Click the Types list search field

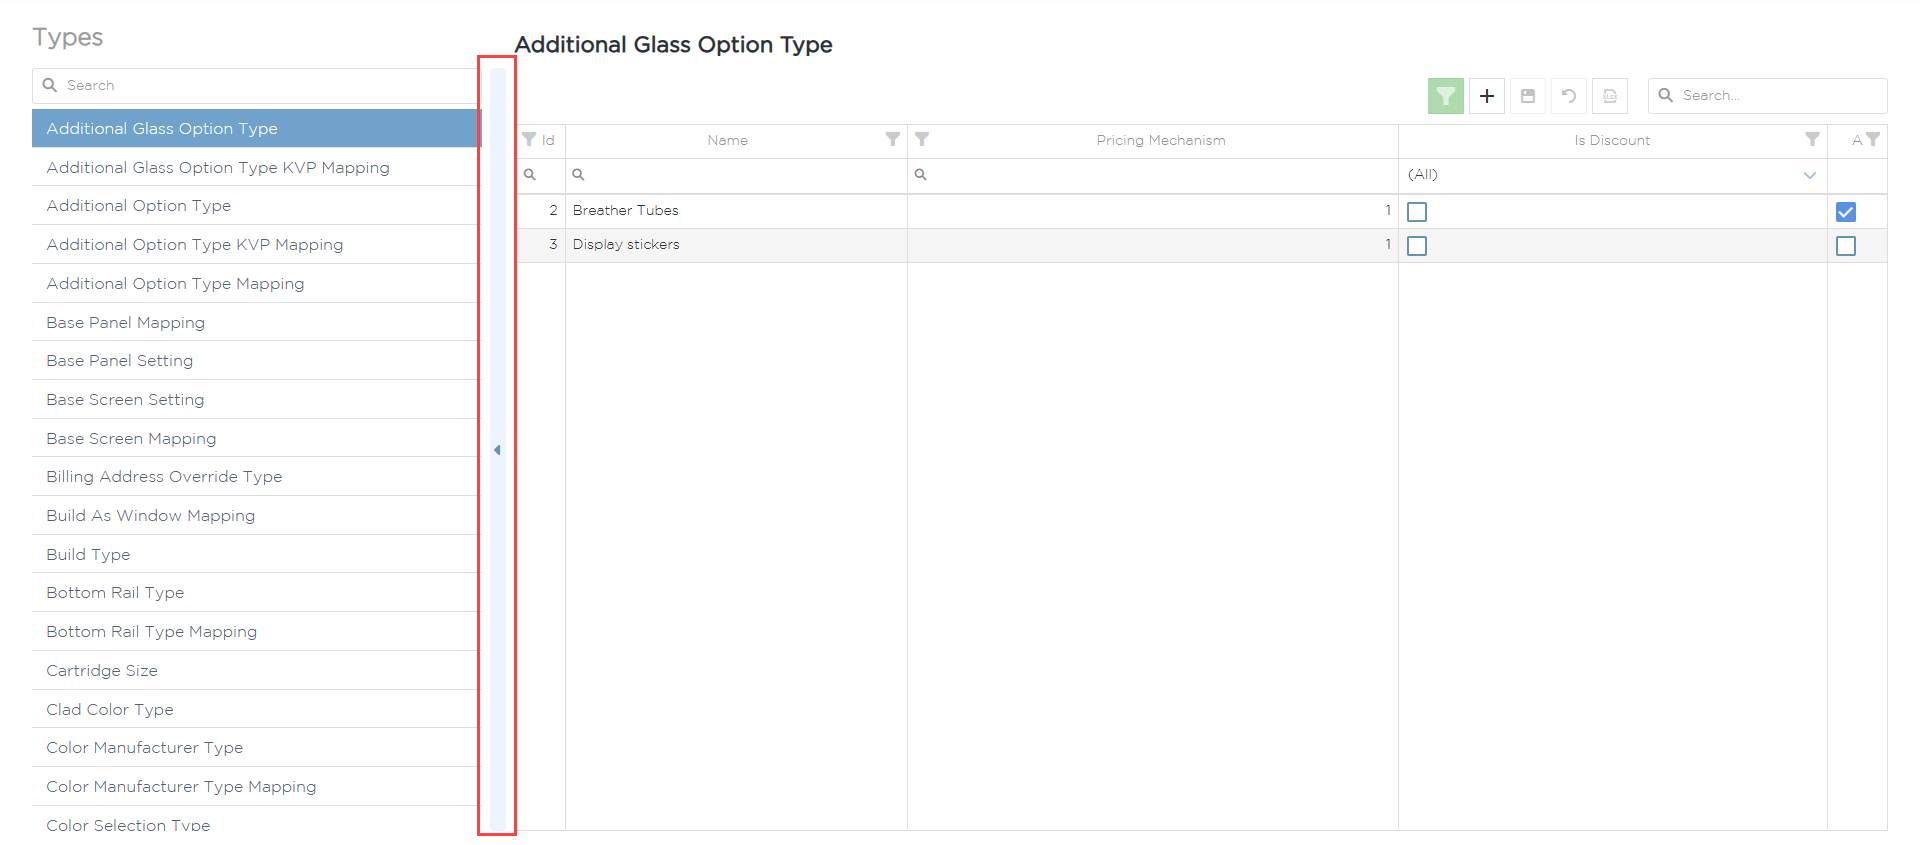tap(256, 86)
